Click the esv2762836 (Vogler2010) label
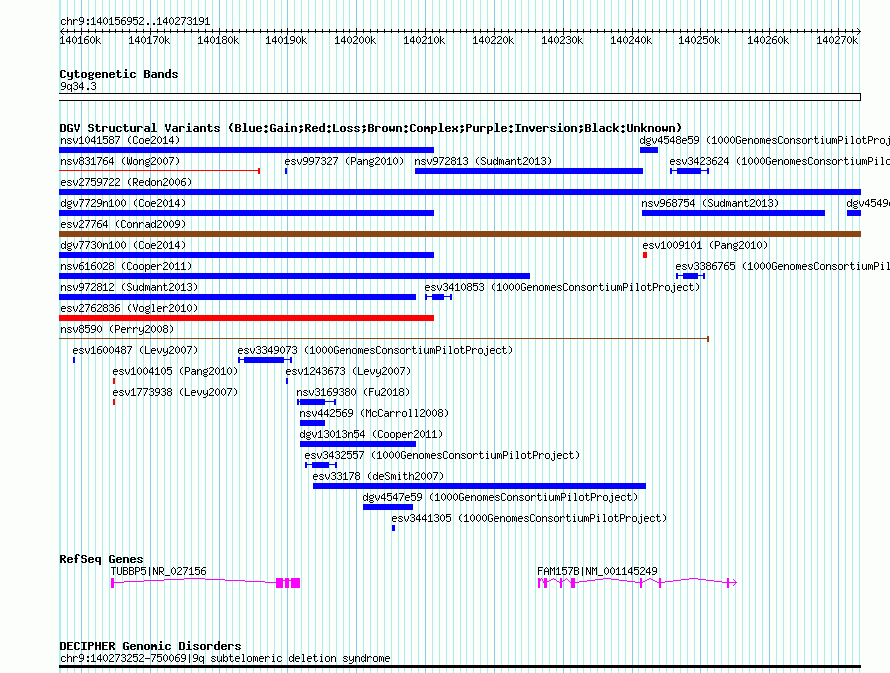Image resolution: width=890 pixels, height=673 pixels. point(129,308)
